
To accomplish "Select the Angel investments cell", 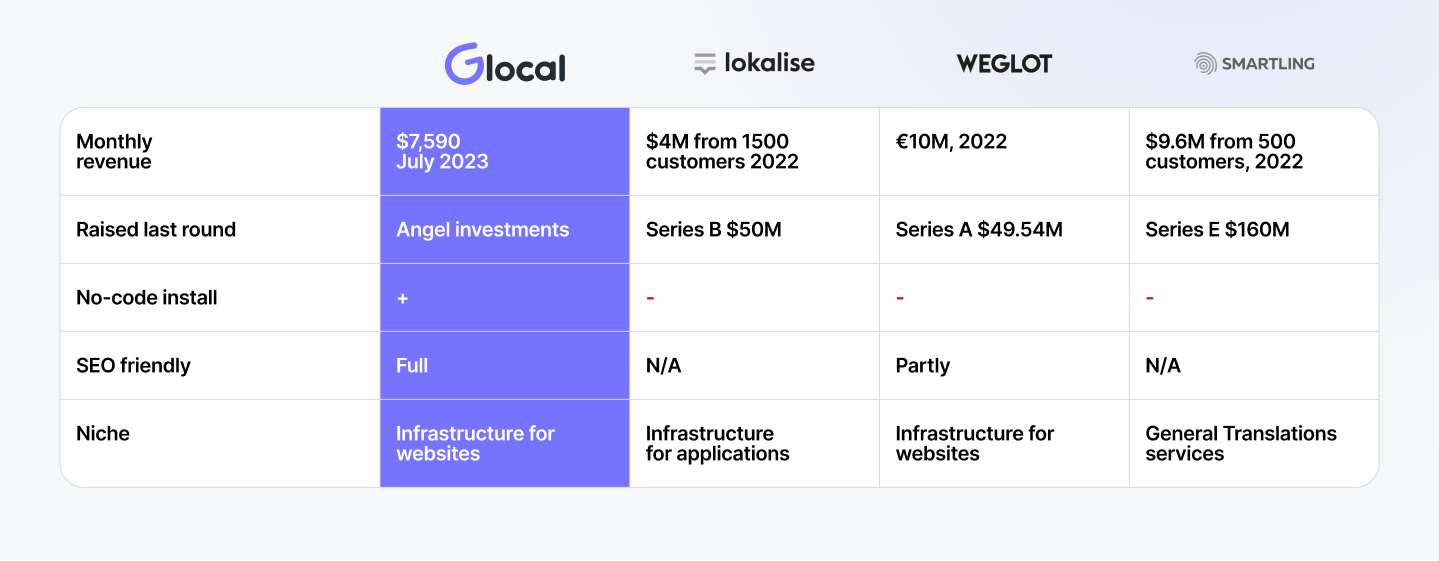I will [x=482, y=230].
